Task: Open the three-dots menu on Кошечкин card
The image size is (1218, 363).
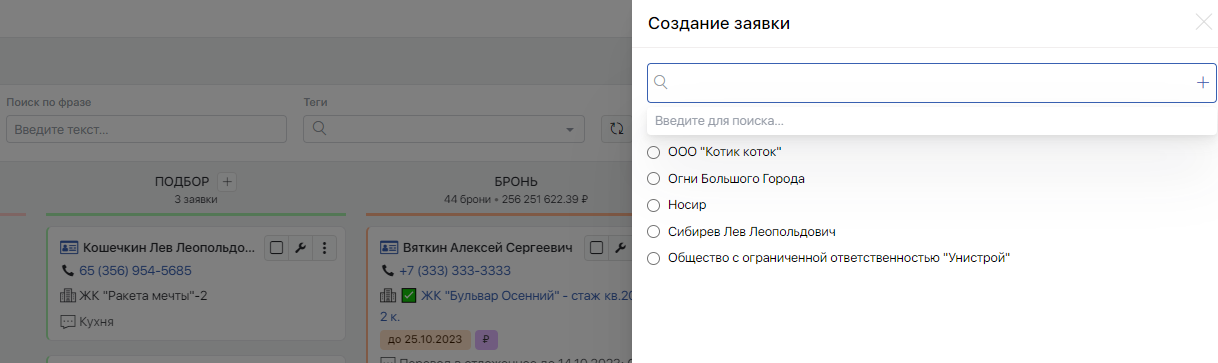Action: click(323, 248)
